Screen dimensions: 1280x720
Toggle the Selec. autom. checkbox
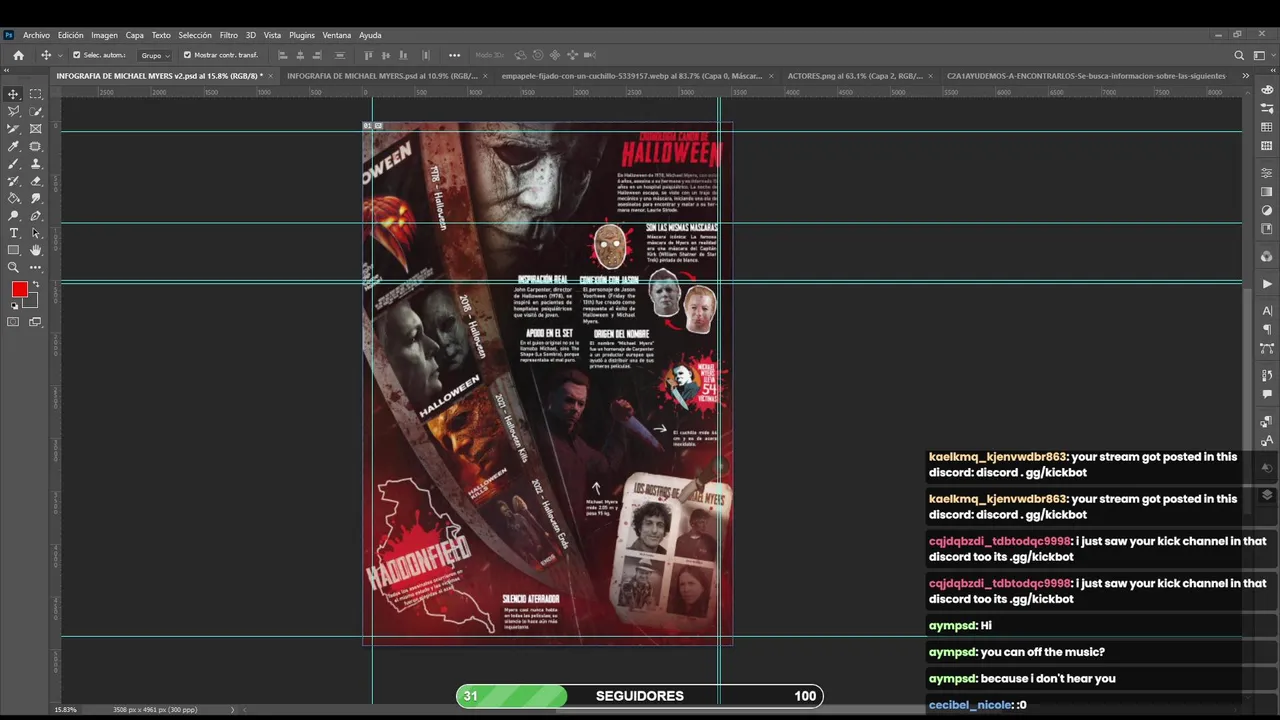click(77, 55)
